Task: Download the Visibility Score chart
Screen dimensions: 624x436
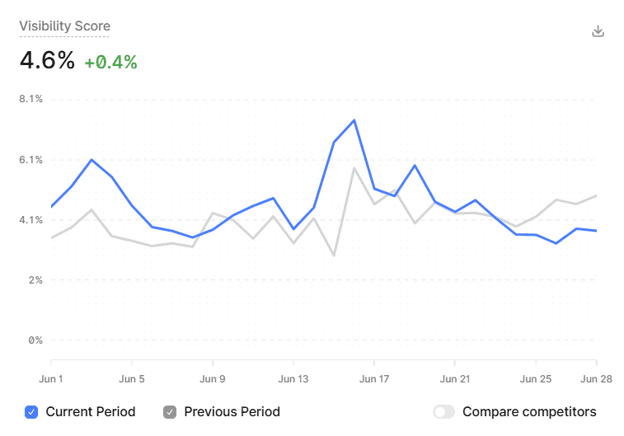Action: click(x=598, y=31)
